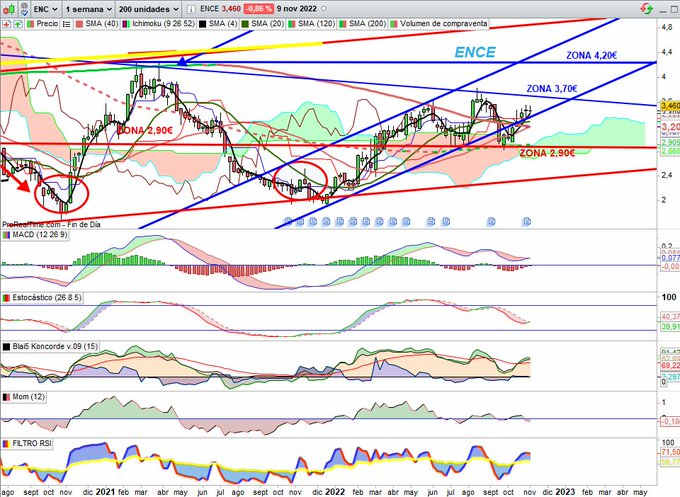Open the ENC ticker dropdown
The image size is (680, 497).
tap(46, 9)
